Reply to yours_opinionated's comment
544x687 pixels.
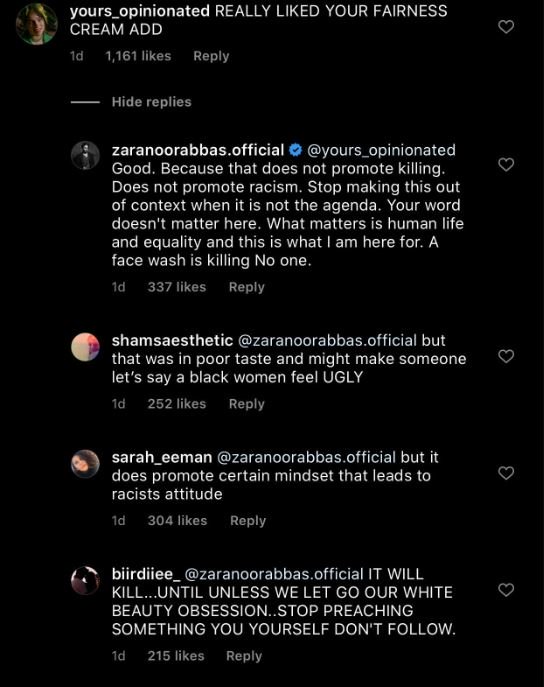pyautogui.click(x=211, y=56)
